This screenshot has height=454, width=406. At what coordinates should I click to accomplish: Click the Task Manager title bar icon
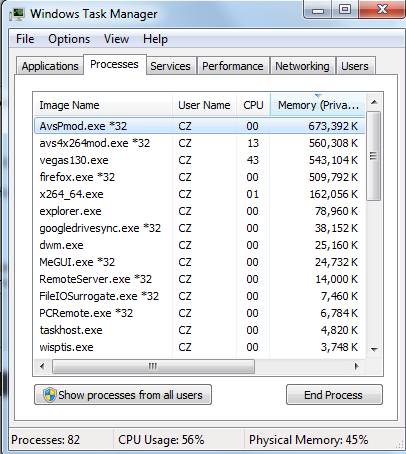[x=17, y=14]
